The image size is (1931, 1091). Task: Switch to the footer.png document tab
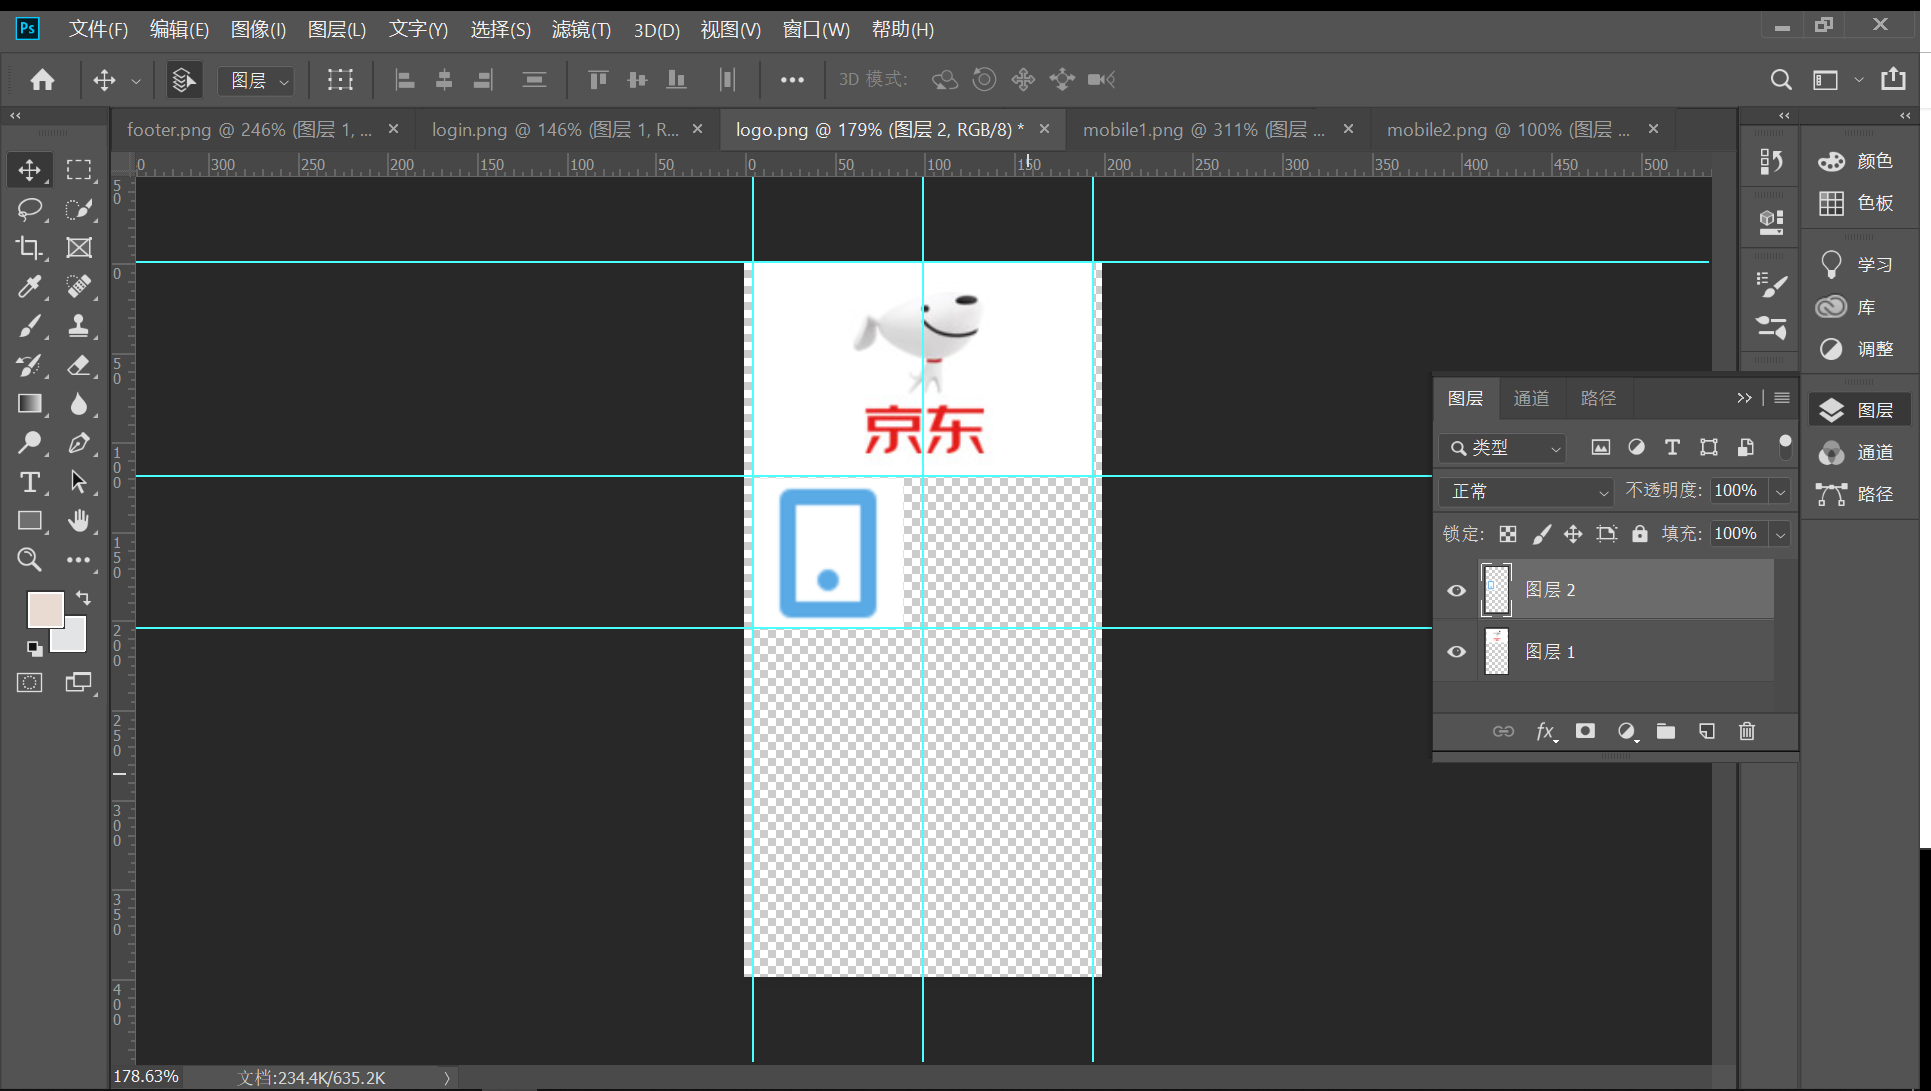click(x=250, y=130)
